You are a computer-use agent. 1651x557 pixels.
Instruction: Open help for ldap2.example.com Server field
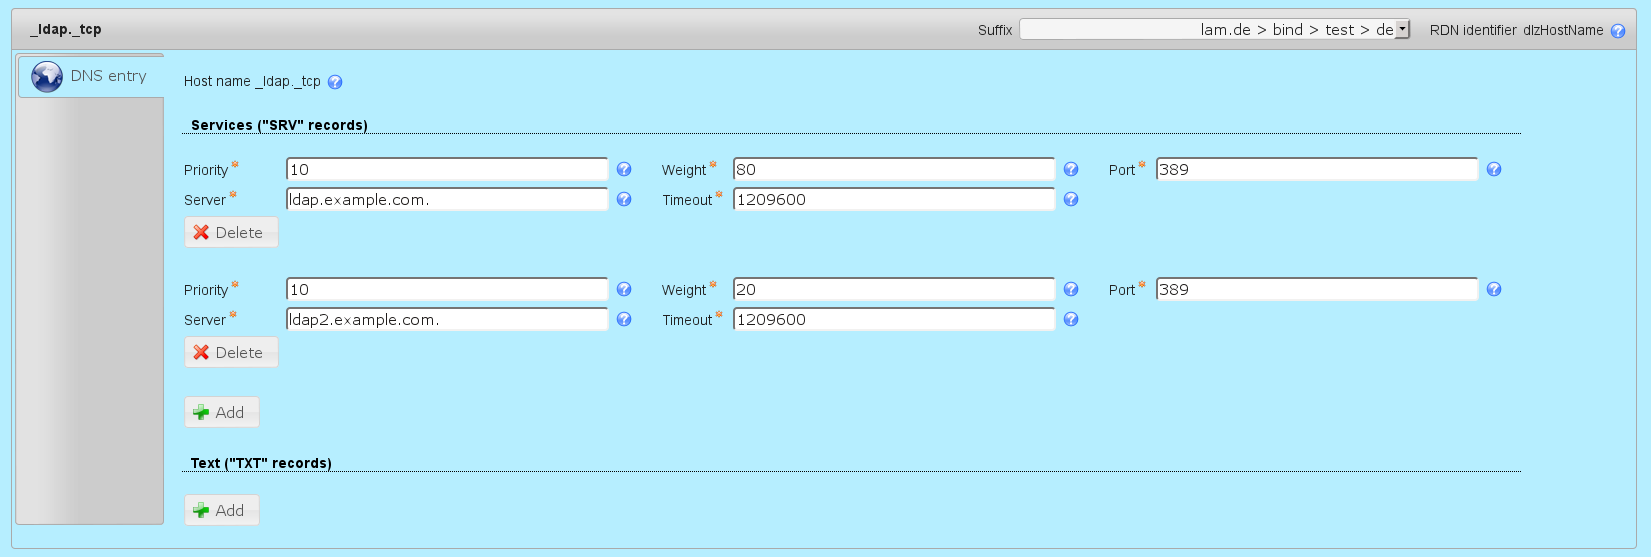(x=624, y=320)
